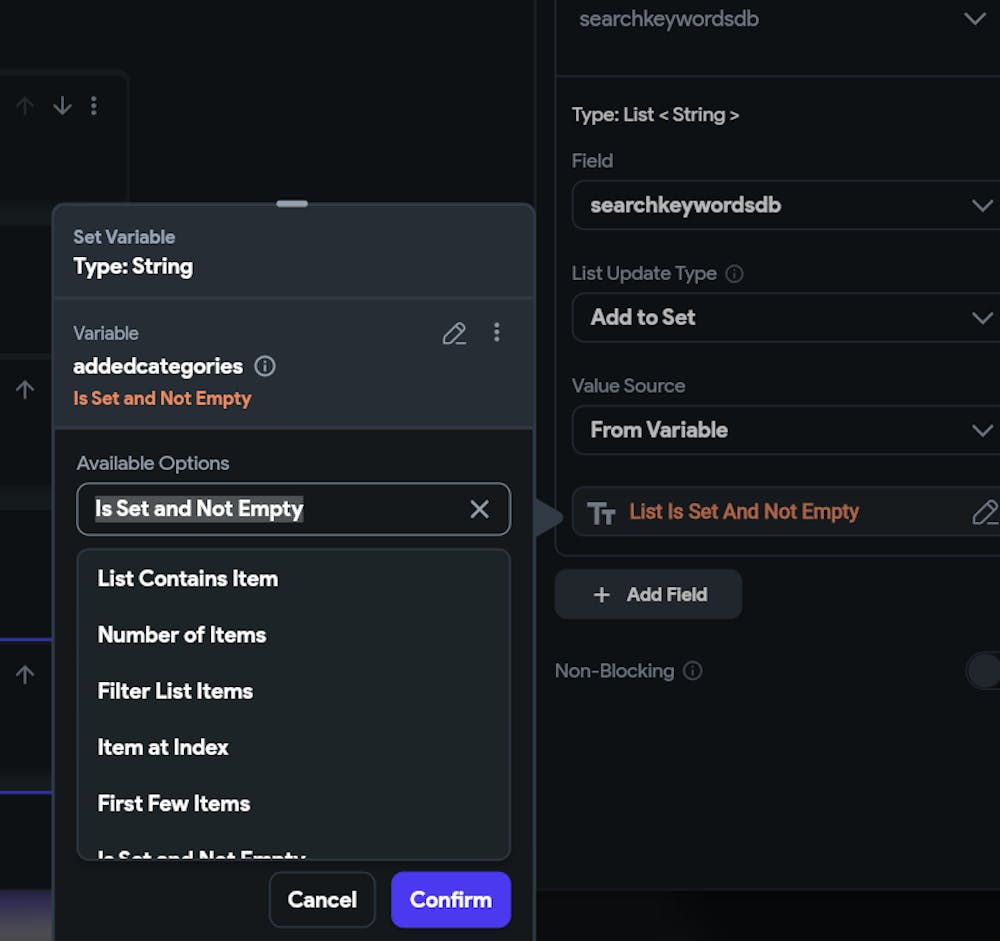Open the three-dot menu beside Variable
This screenshot has width=1000, height=941.
click(497, 333)
